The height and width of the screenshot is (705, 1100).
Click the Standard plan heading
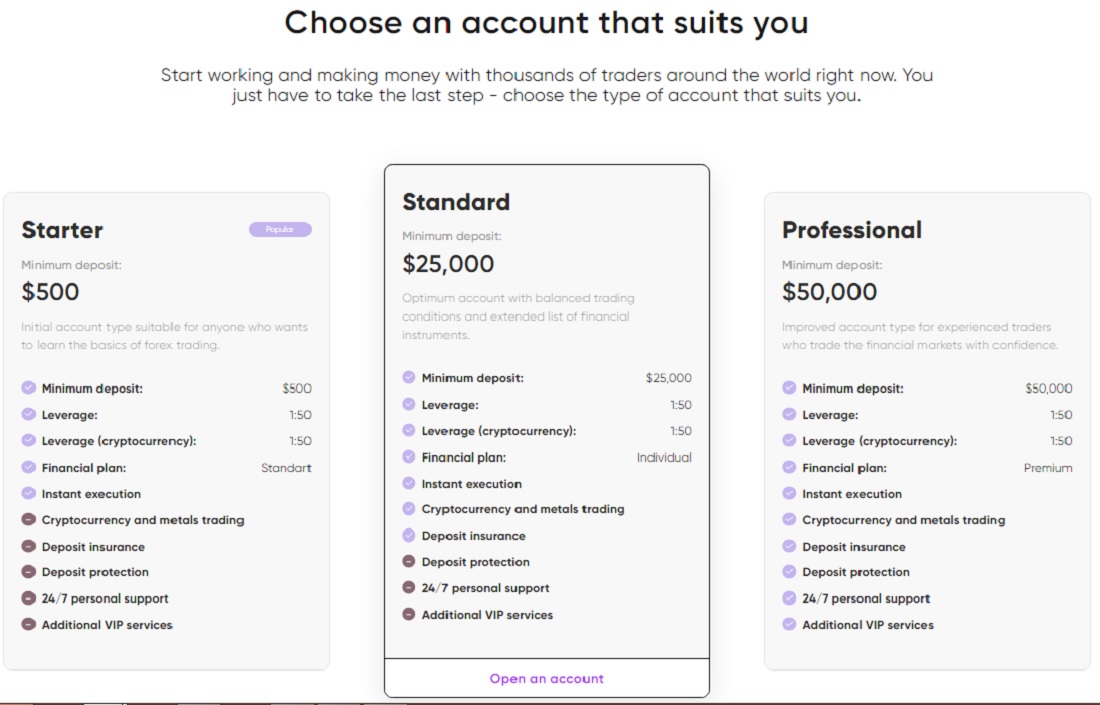[456, 202]
